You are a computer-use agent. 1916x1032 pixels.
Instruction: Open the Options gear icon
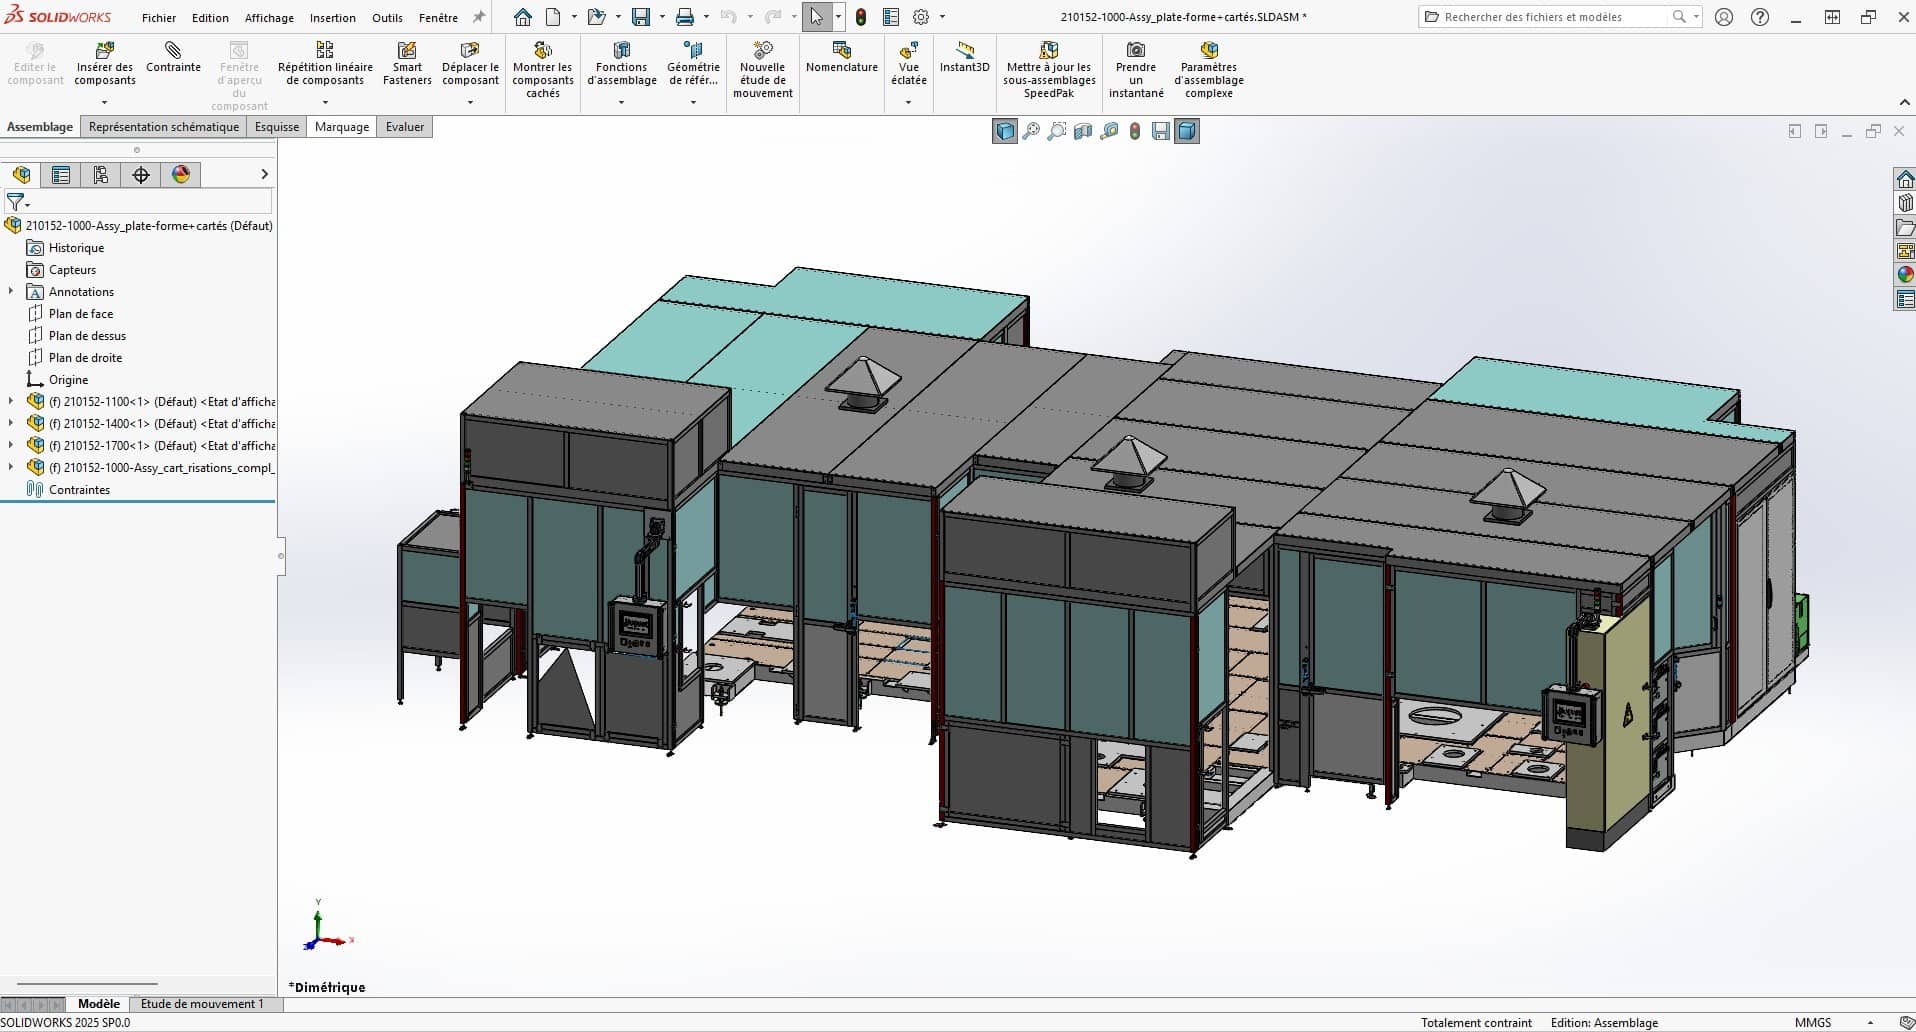coord(921,17)
